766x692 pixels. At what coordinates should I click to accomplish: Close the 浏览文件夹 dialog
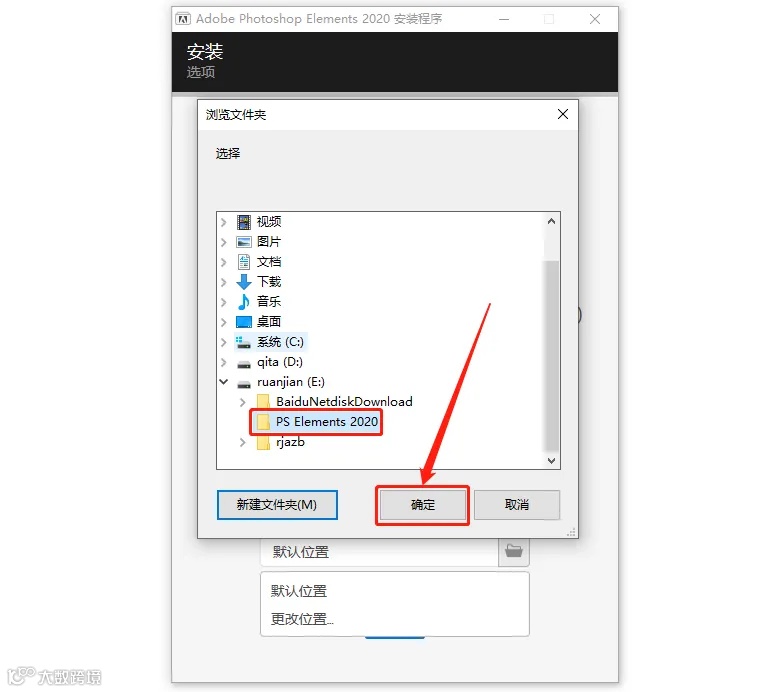point(563,114)
